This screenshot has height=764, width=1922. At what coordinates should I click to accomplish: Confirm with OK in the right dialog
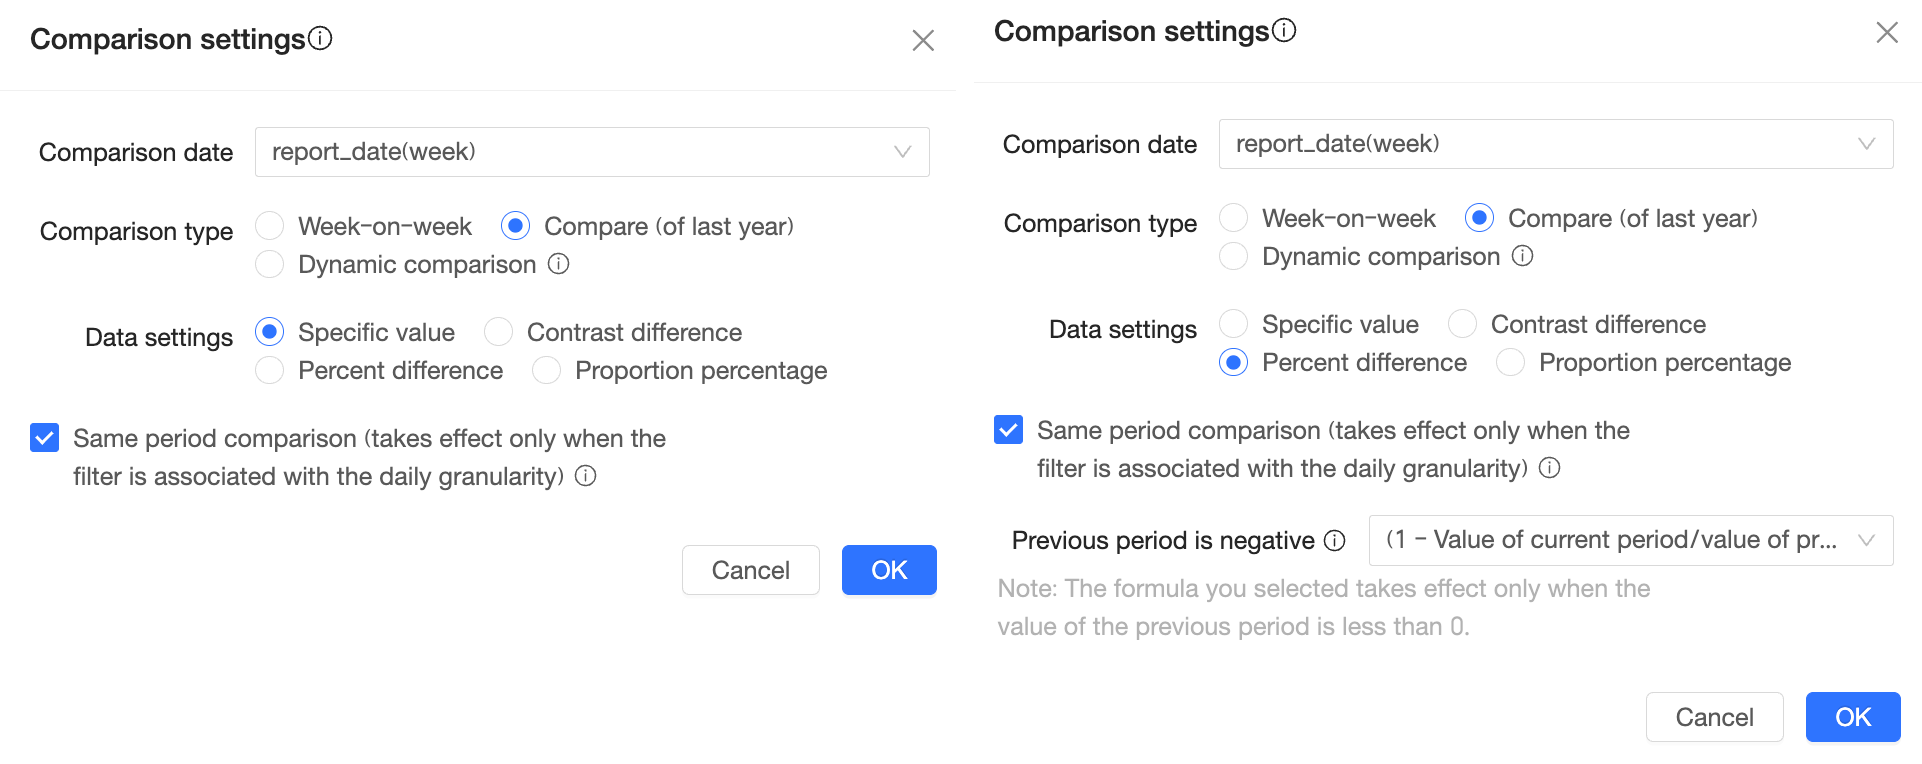pyautogui.click(x=1852, y=717)
